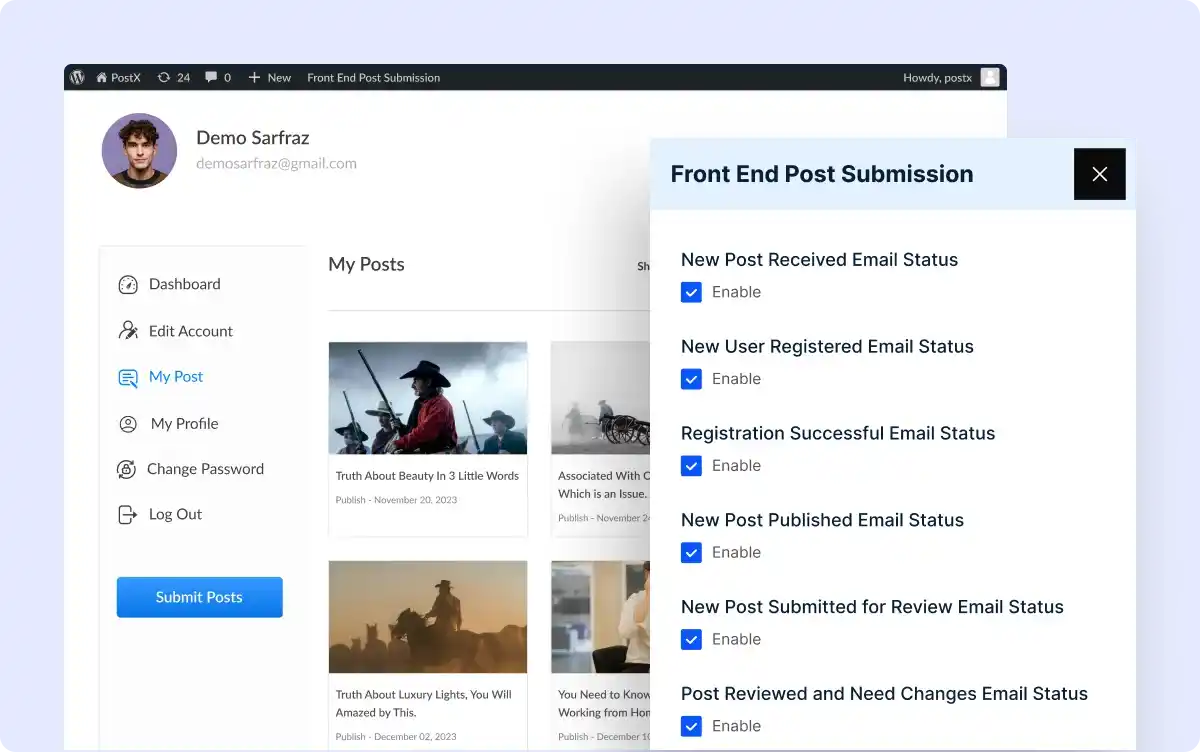
Task: Click the WordPress logo icon
Action: [x=78, y=77]
